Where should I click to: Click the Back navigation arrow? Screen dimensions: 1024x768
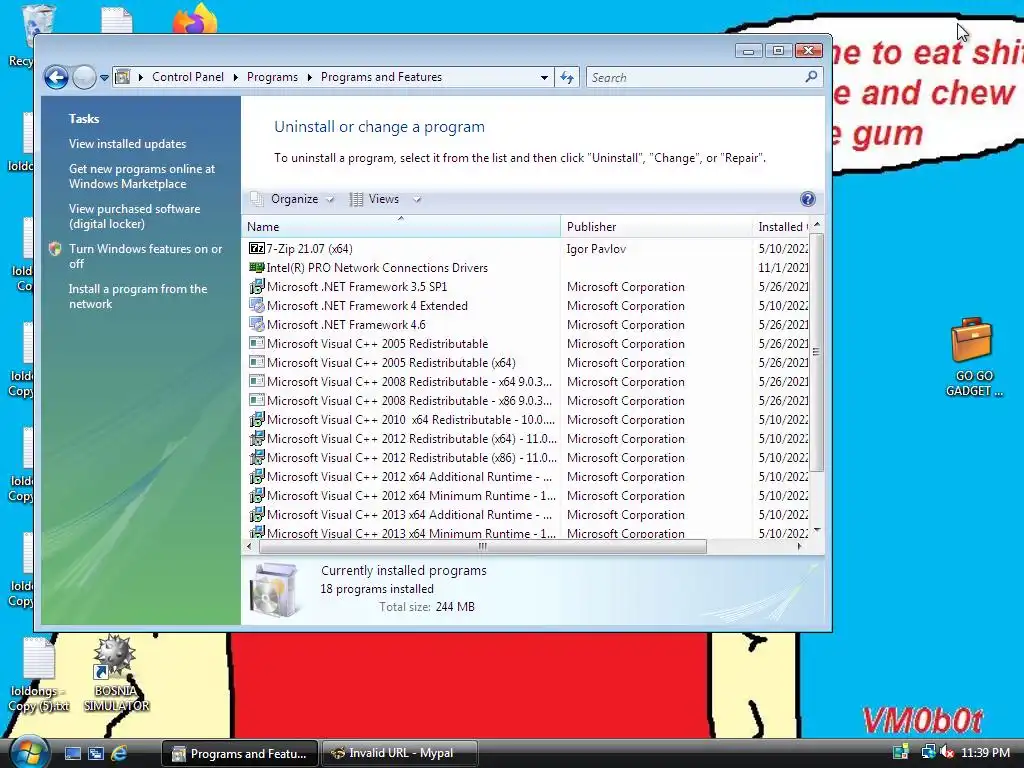tap(56, 77)
